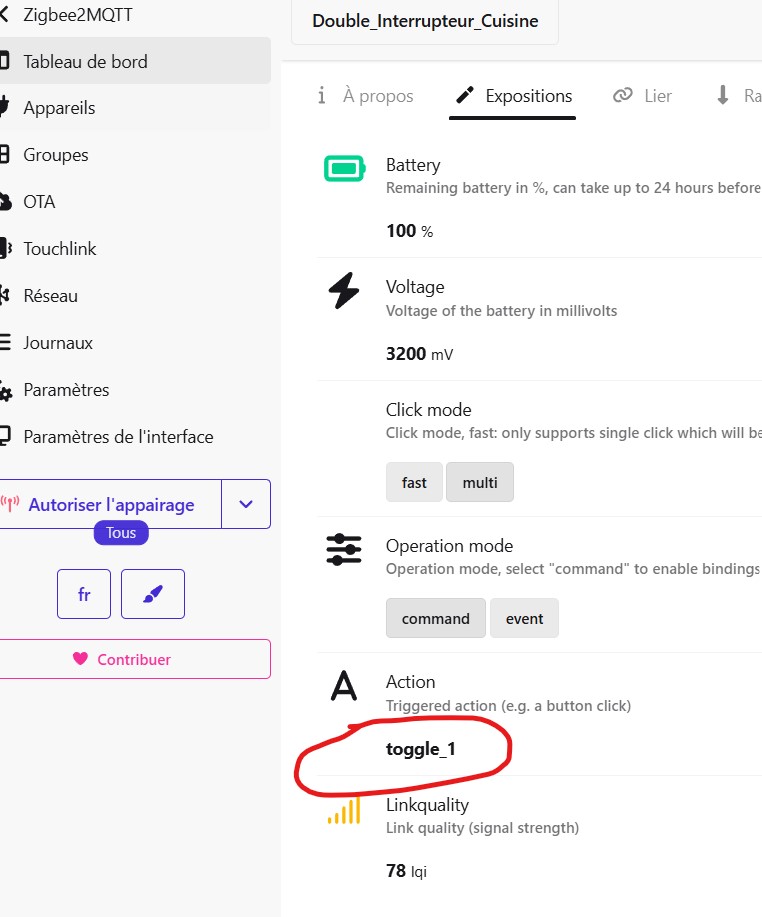
Task: Select command operation mode
Action: [435, 618]
